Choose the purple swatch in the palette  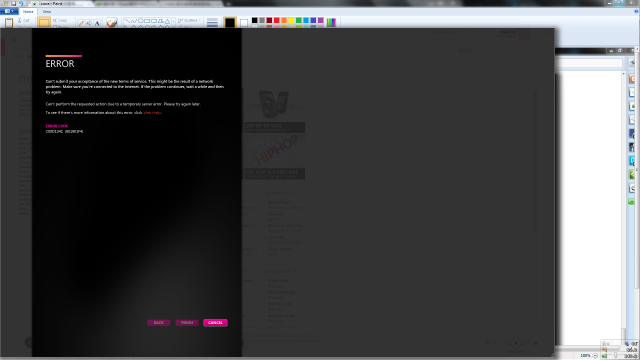coord(321,20)
